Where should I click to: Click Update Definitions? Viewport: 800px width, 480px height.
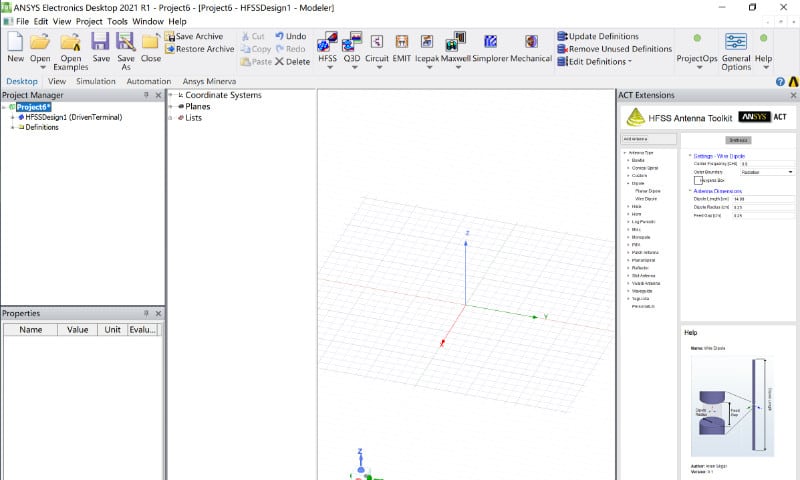pos(598,36)
